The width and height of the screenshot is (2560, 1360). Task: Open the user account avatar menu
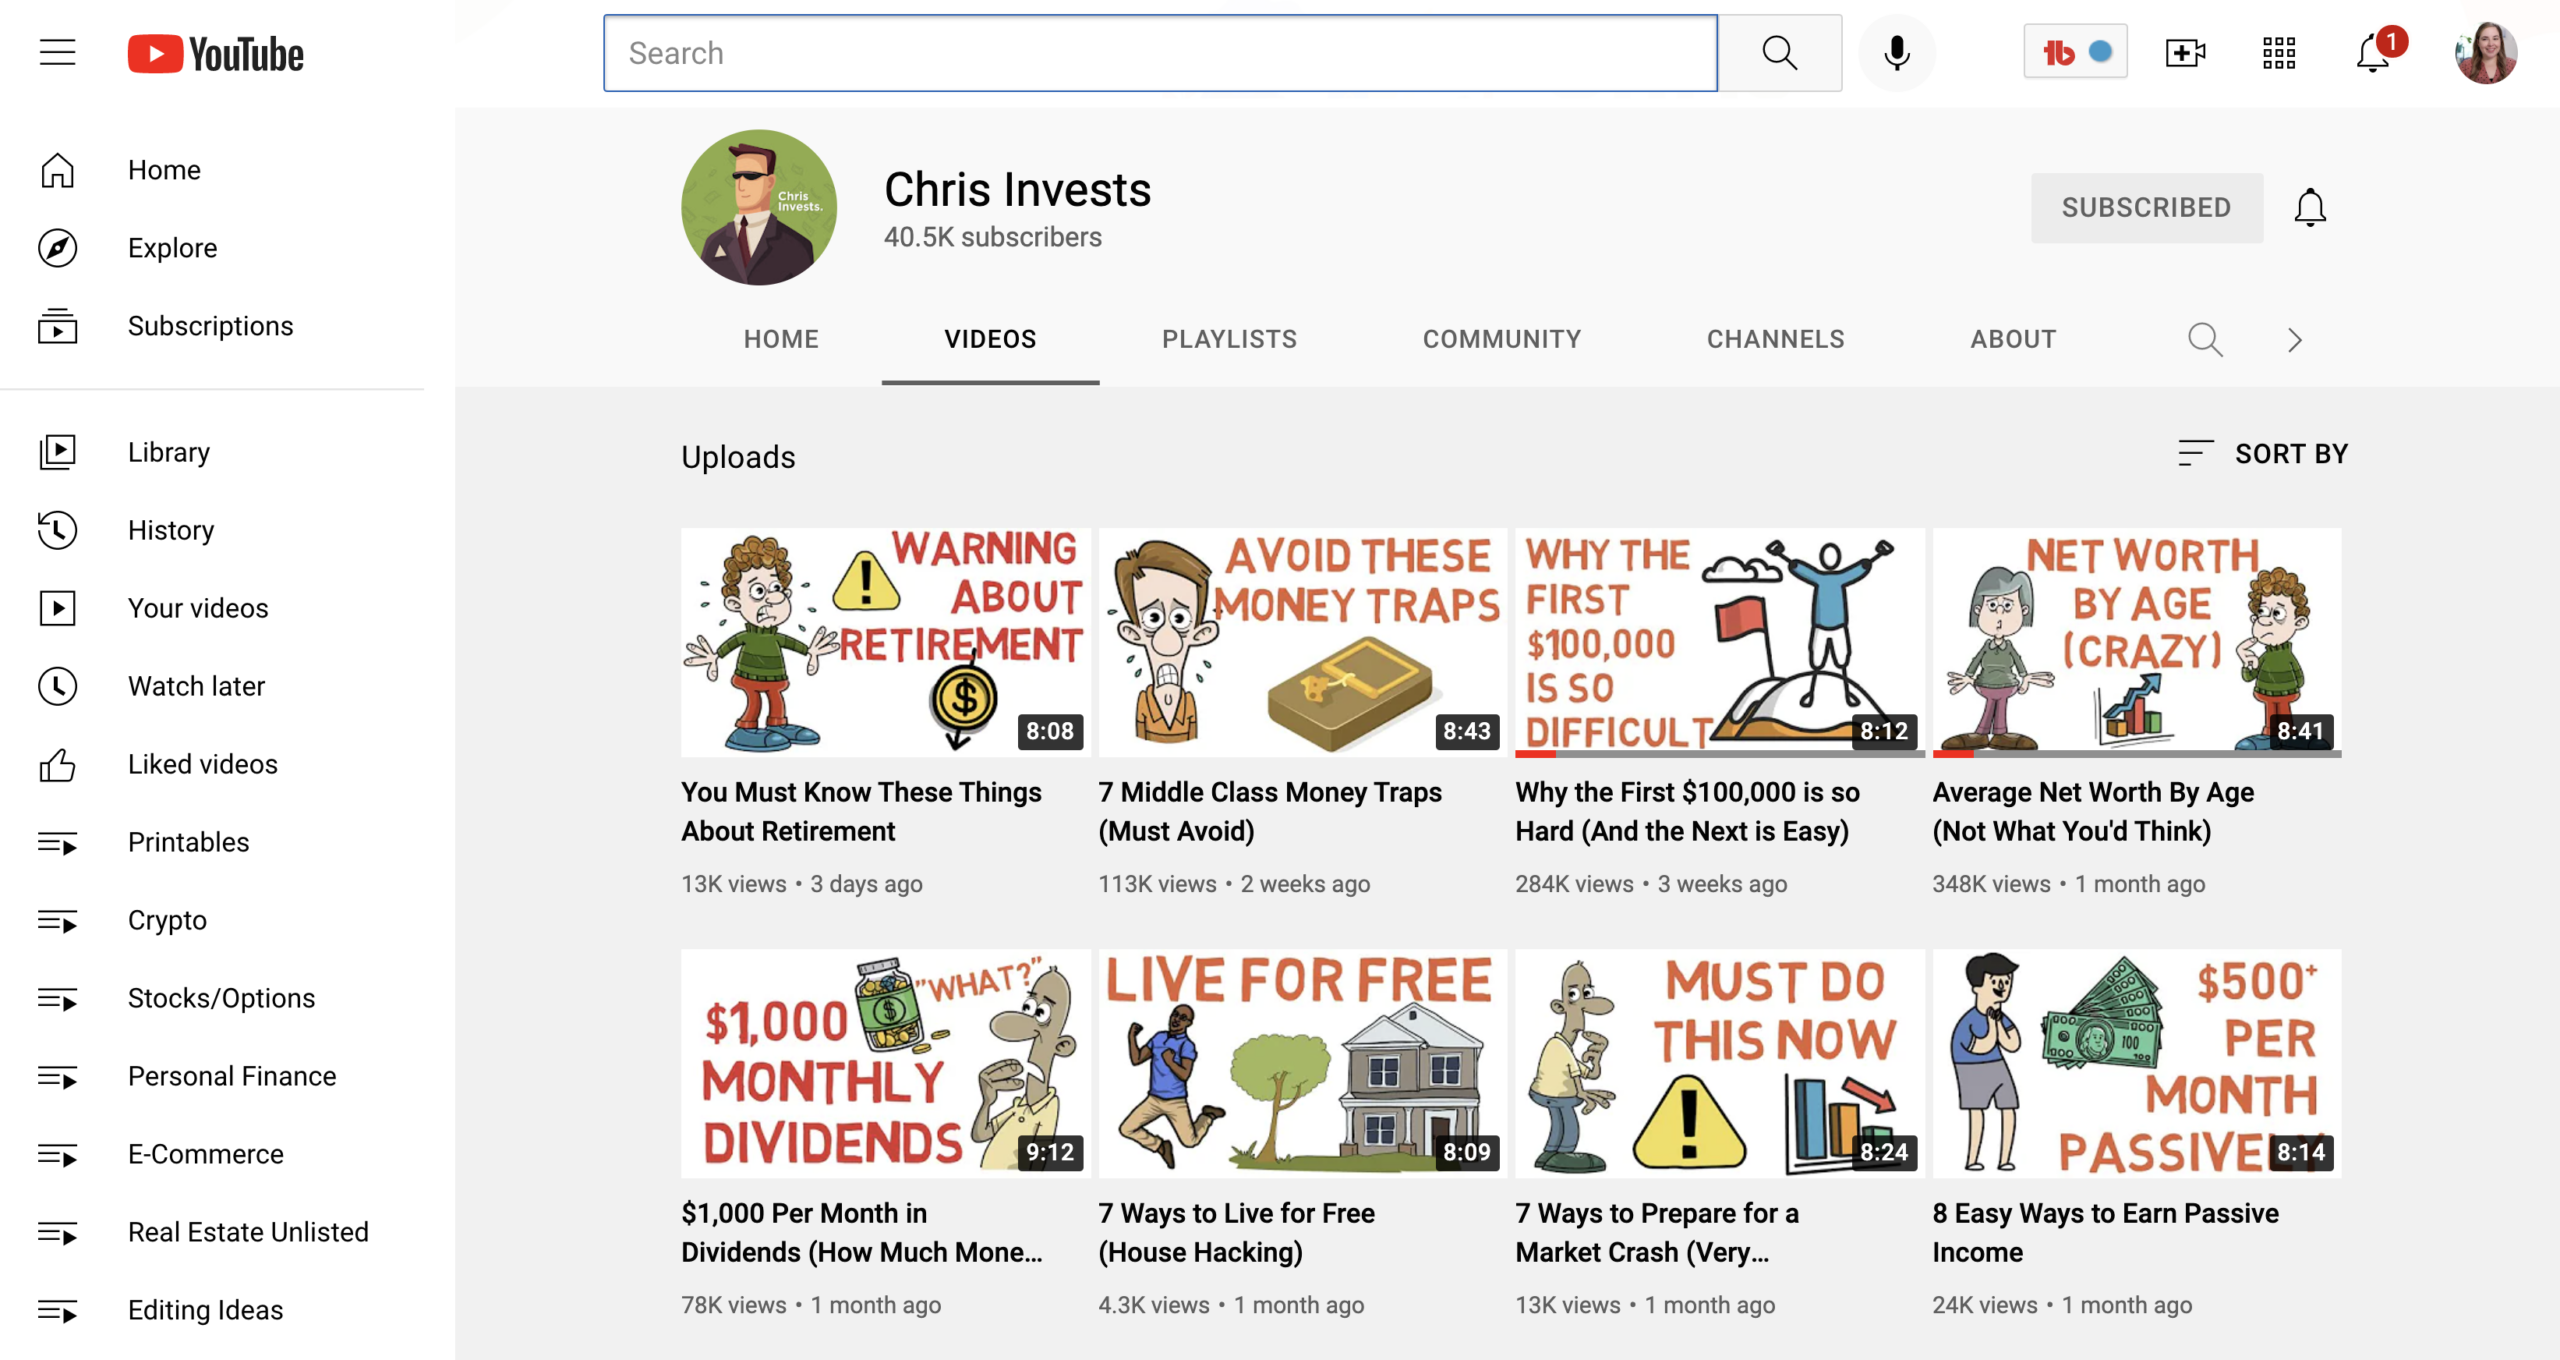click(x=2486, y=53)
